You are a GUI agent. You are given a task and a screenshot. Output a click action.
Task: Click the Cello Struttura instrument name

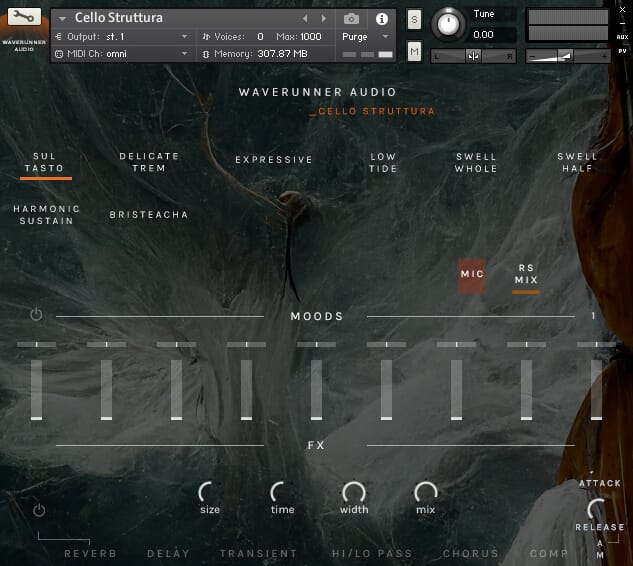point(119,18)
